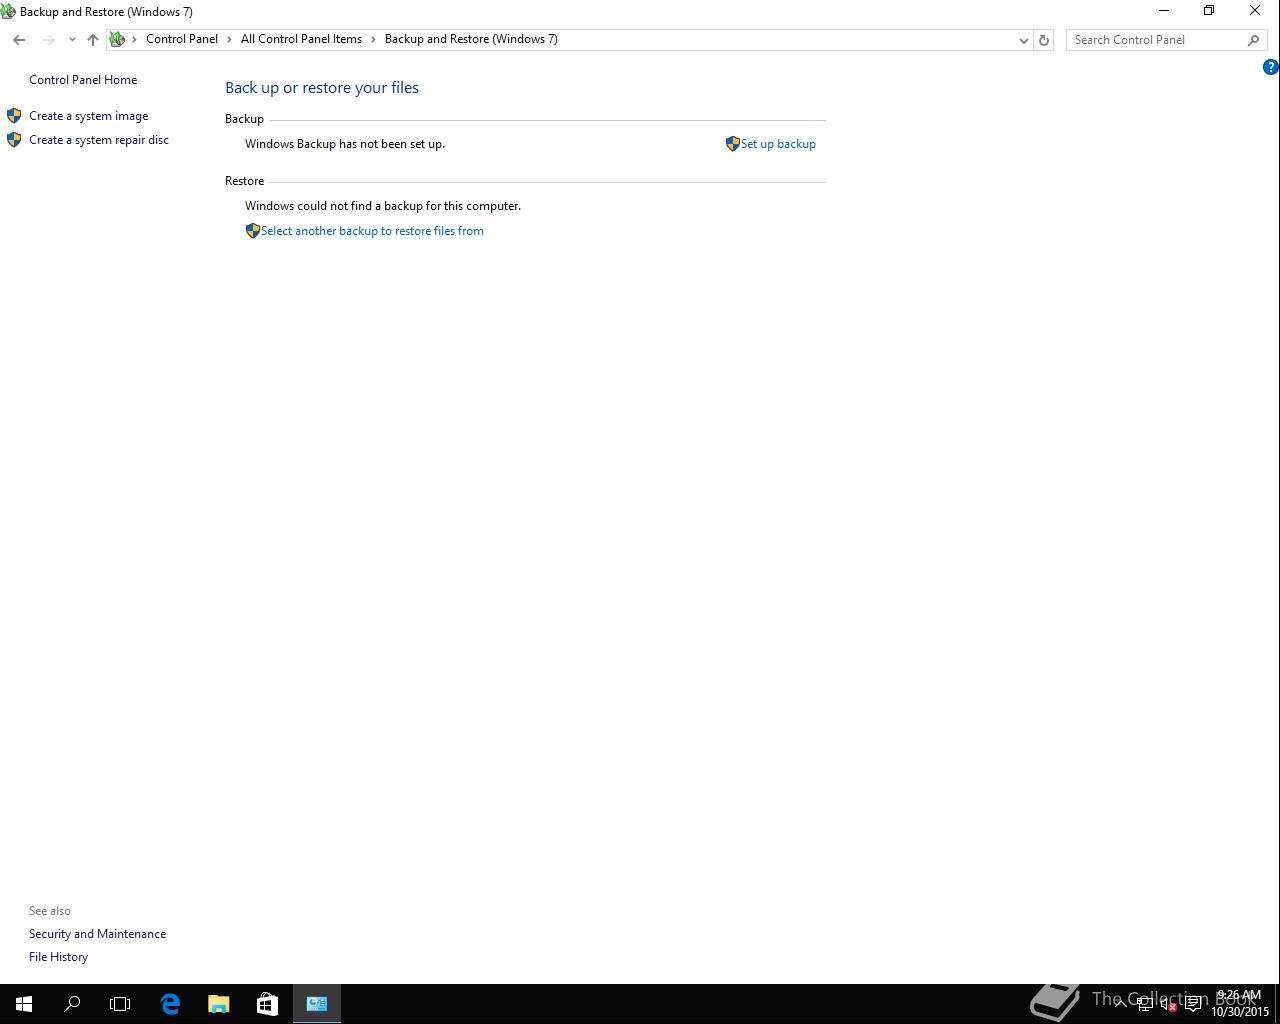Go back with the Back arrow

click(19, 40)
